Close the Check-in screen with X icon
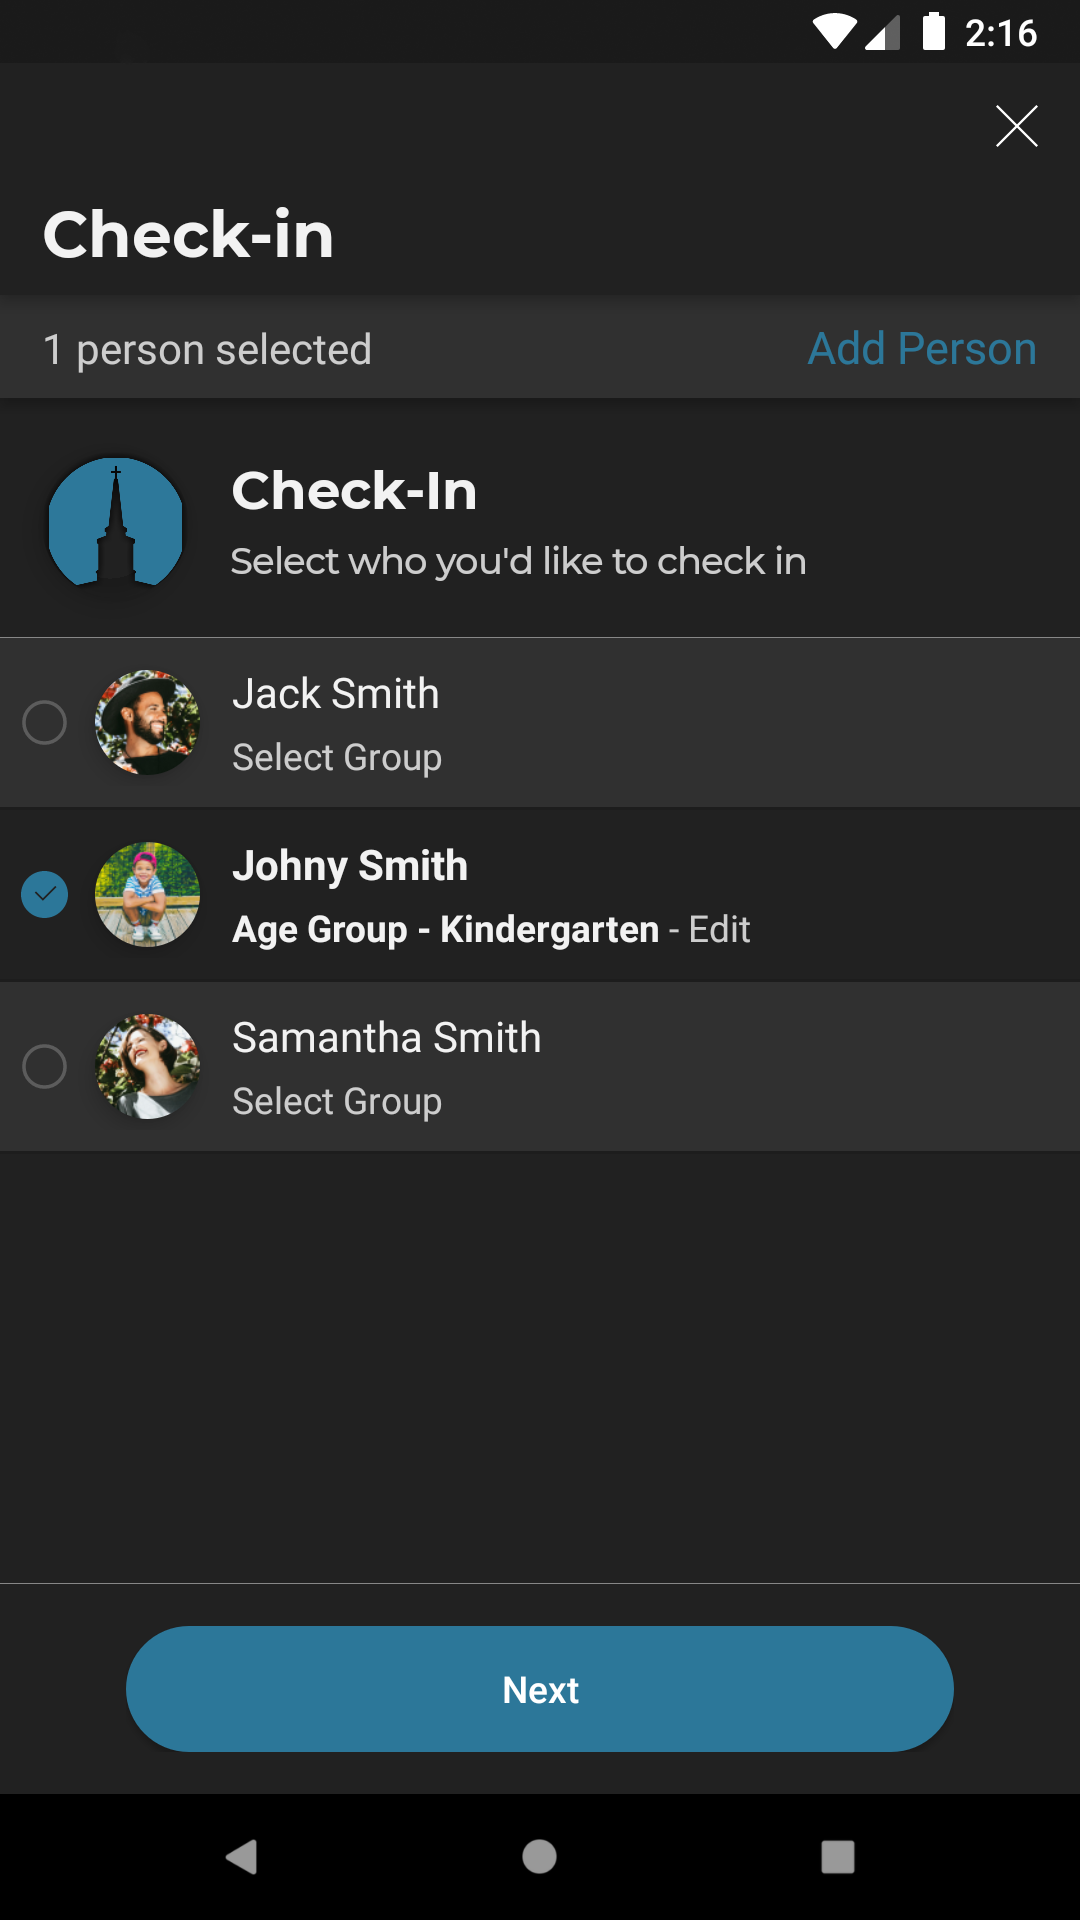Viewport: 1080px width, 1920px height. pos(1016,126)
